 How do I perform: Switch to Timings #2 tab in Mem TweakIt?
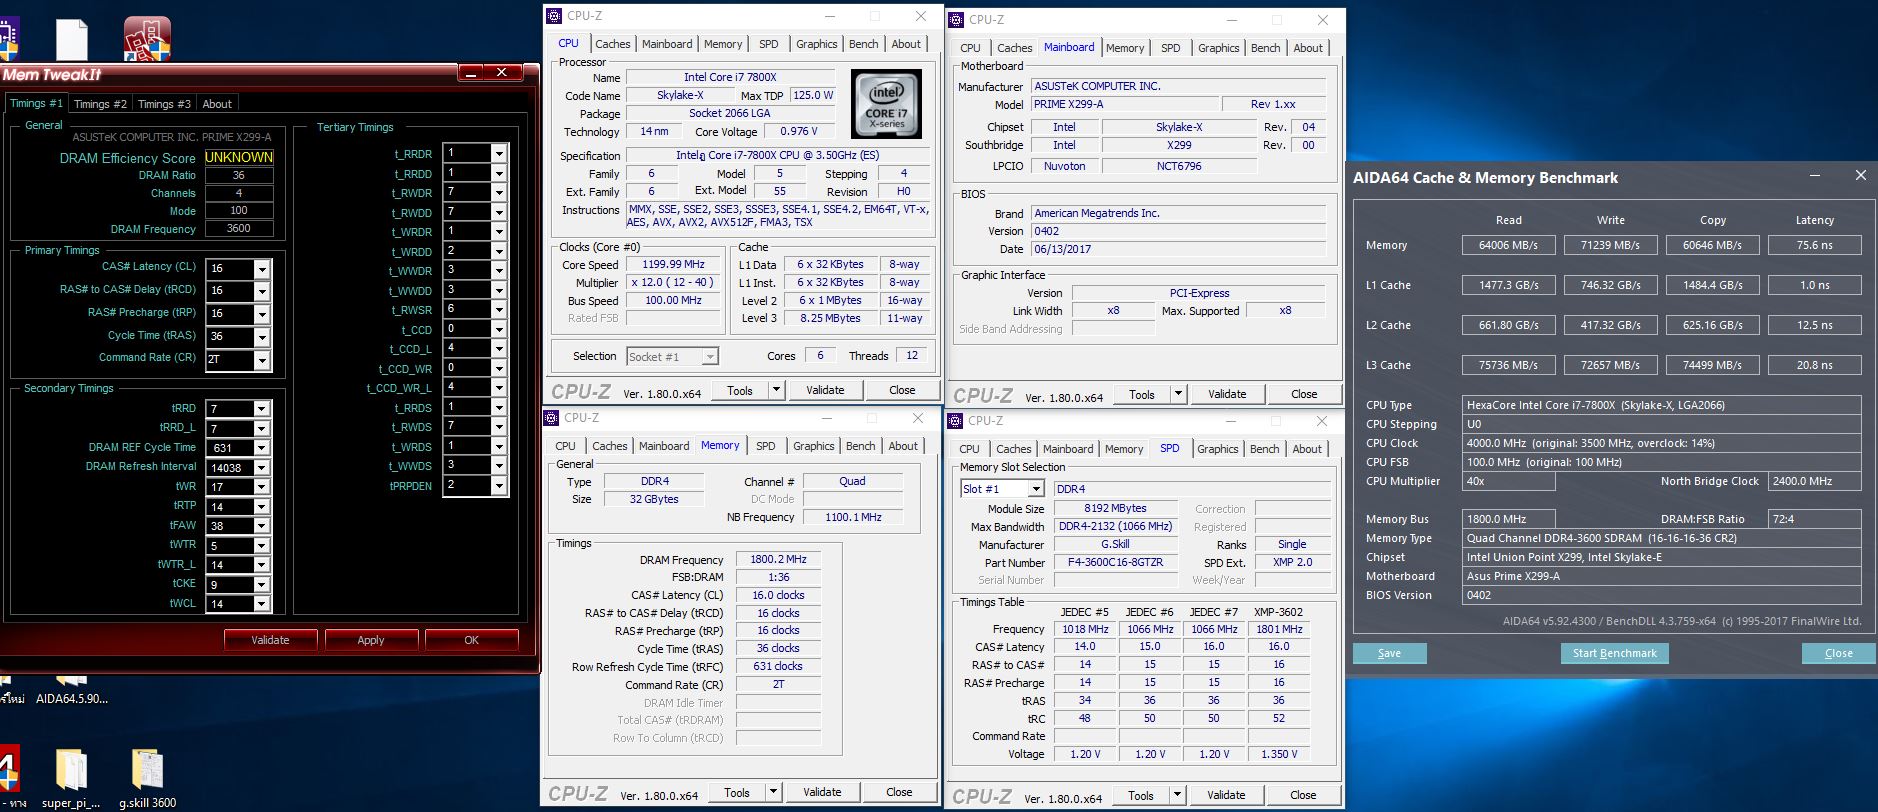100,104
